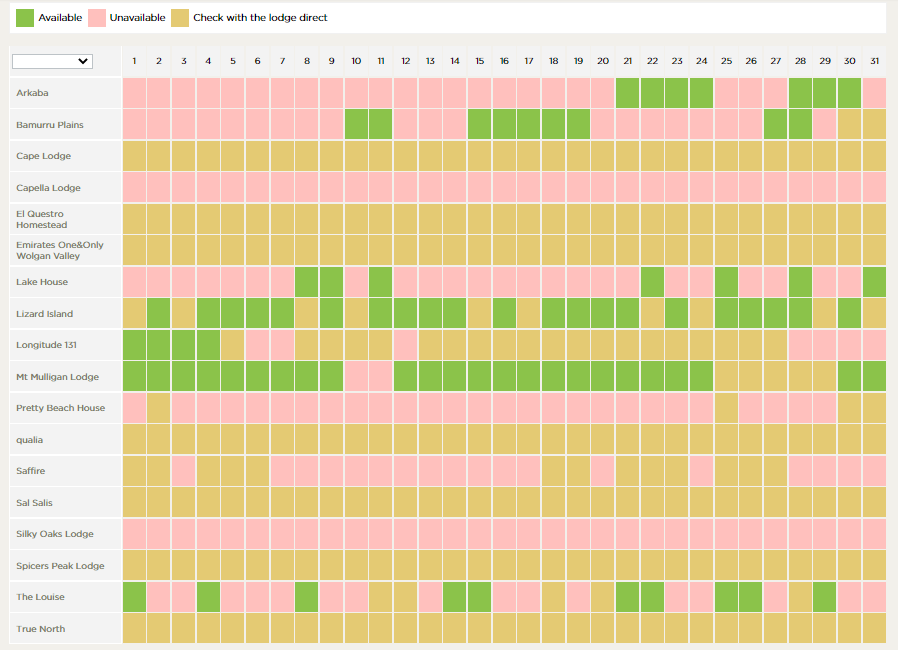Click the pink Unavailable legend swatch
Viewport: 898px width, 650px height.
(97, 18)
